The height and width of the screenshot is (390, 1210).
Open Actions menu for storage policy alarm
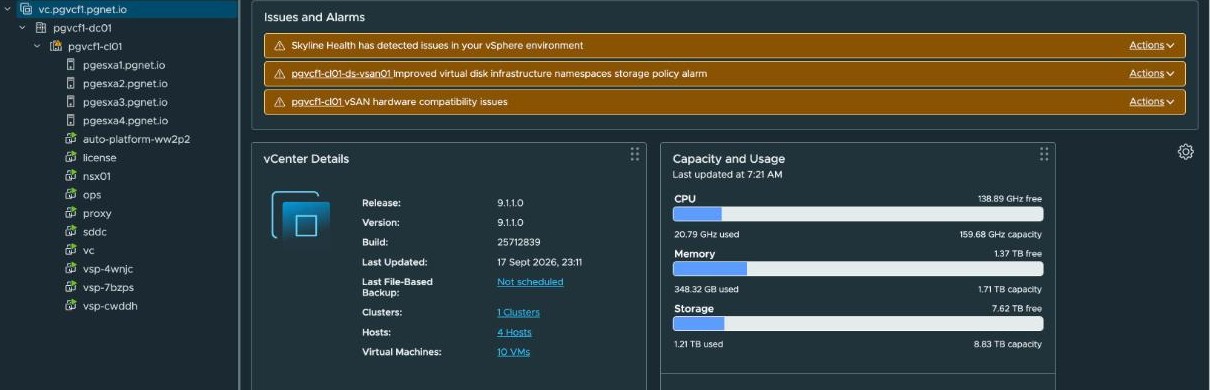pyautogui.click(x=1152, y=73)
